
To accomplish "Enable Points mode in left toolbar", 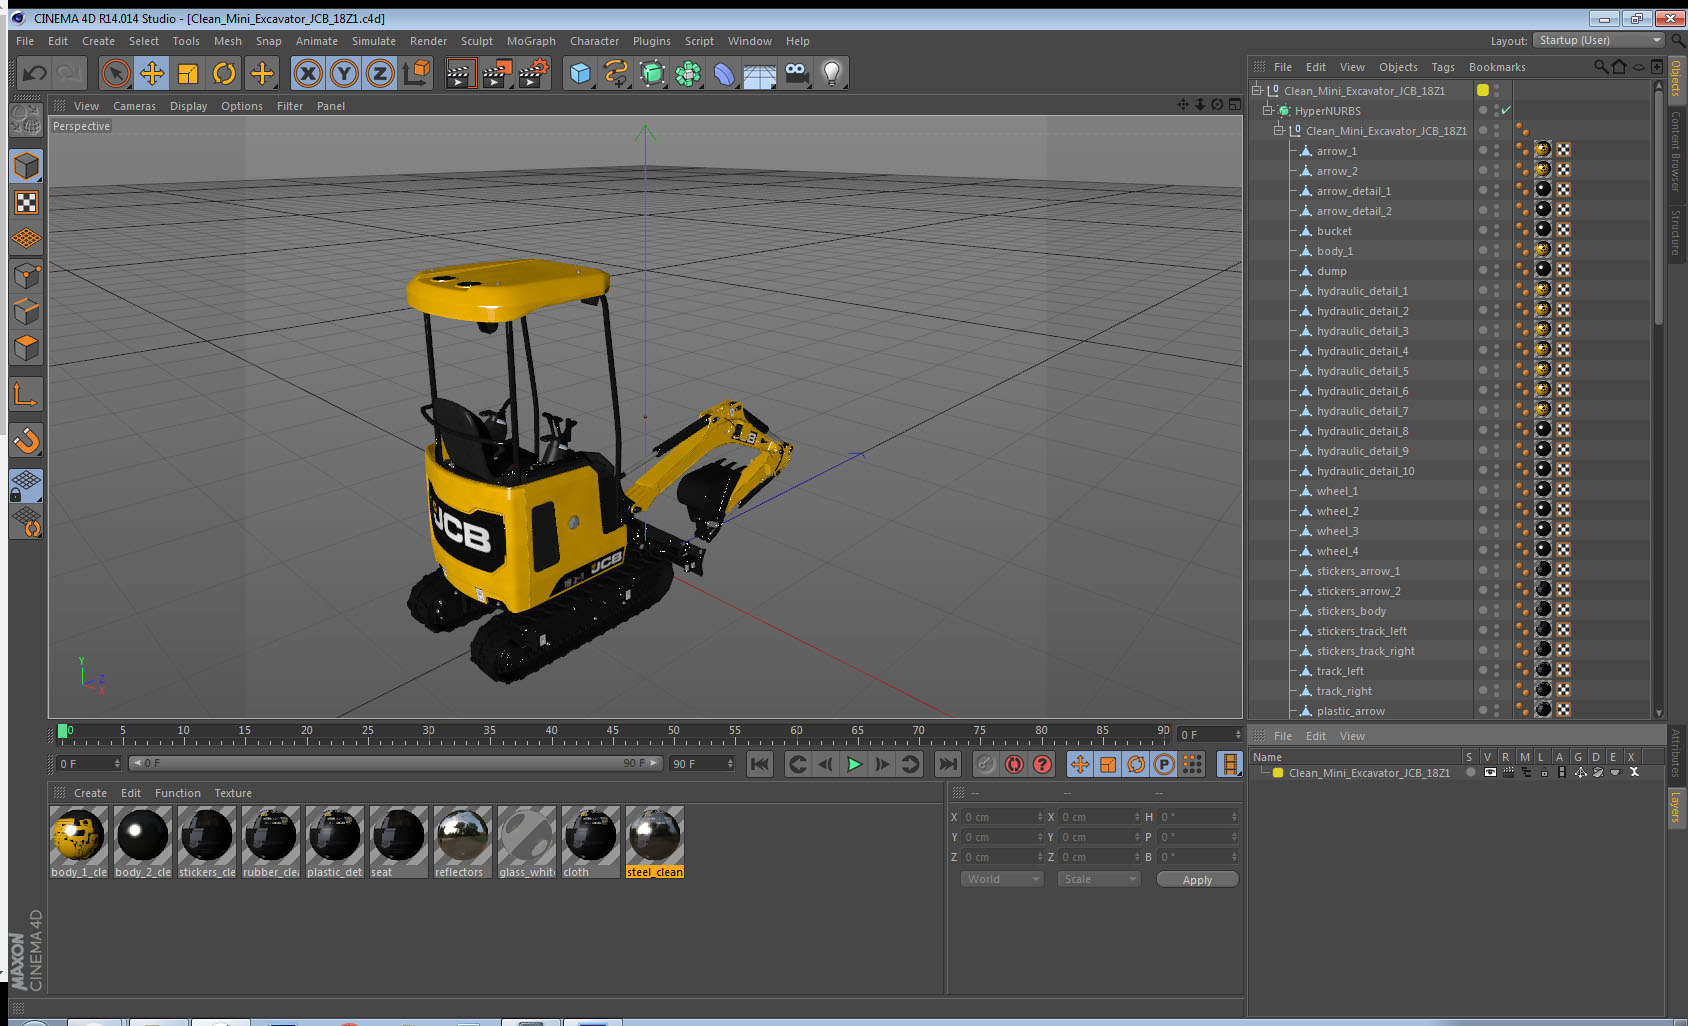I will coord(26,275).
